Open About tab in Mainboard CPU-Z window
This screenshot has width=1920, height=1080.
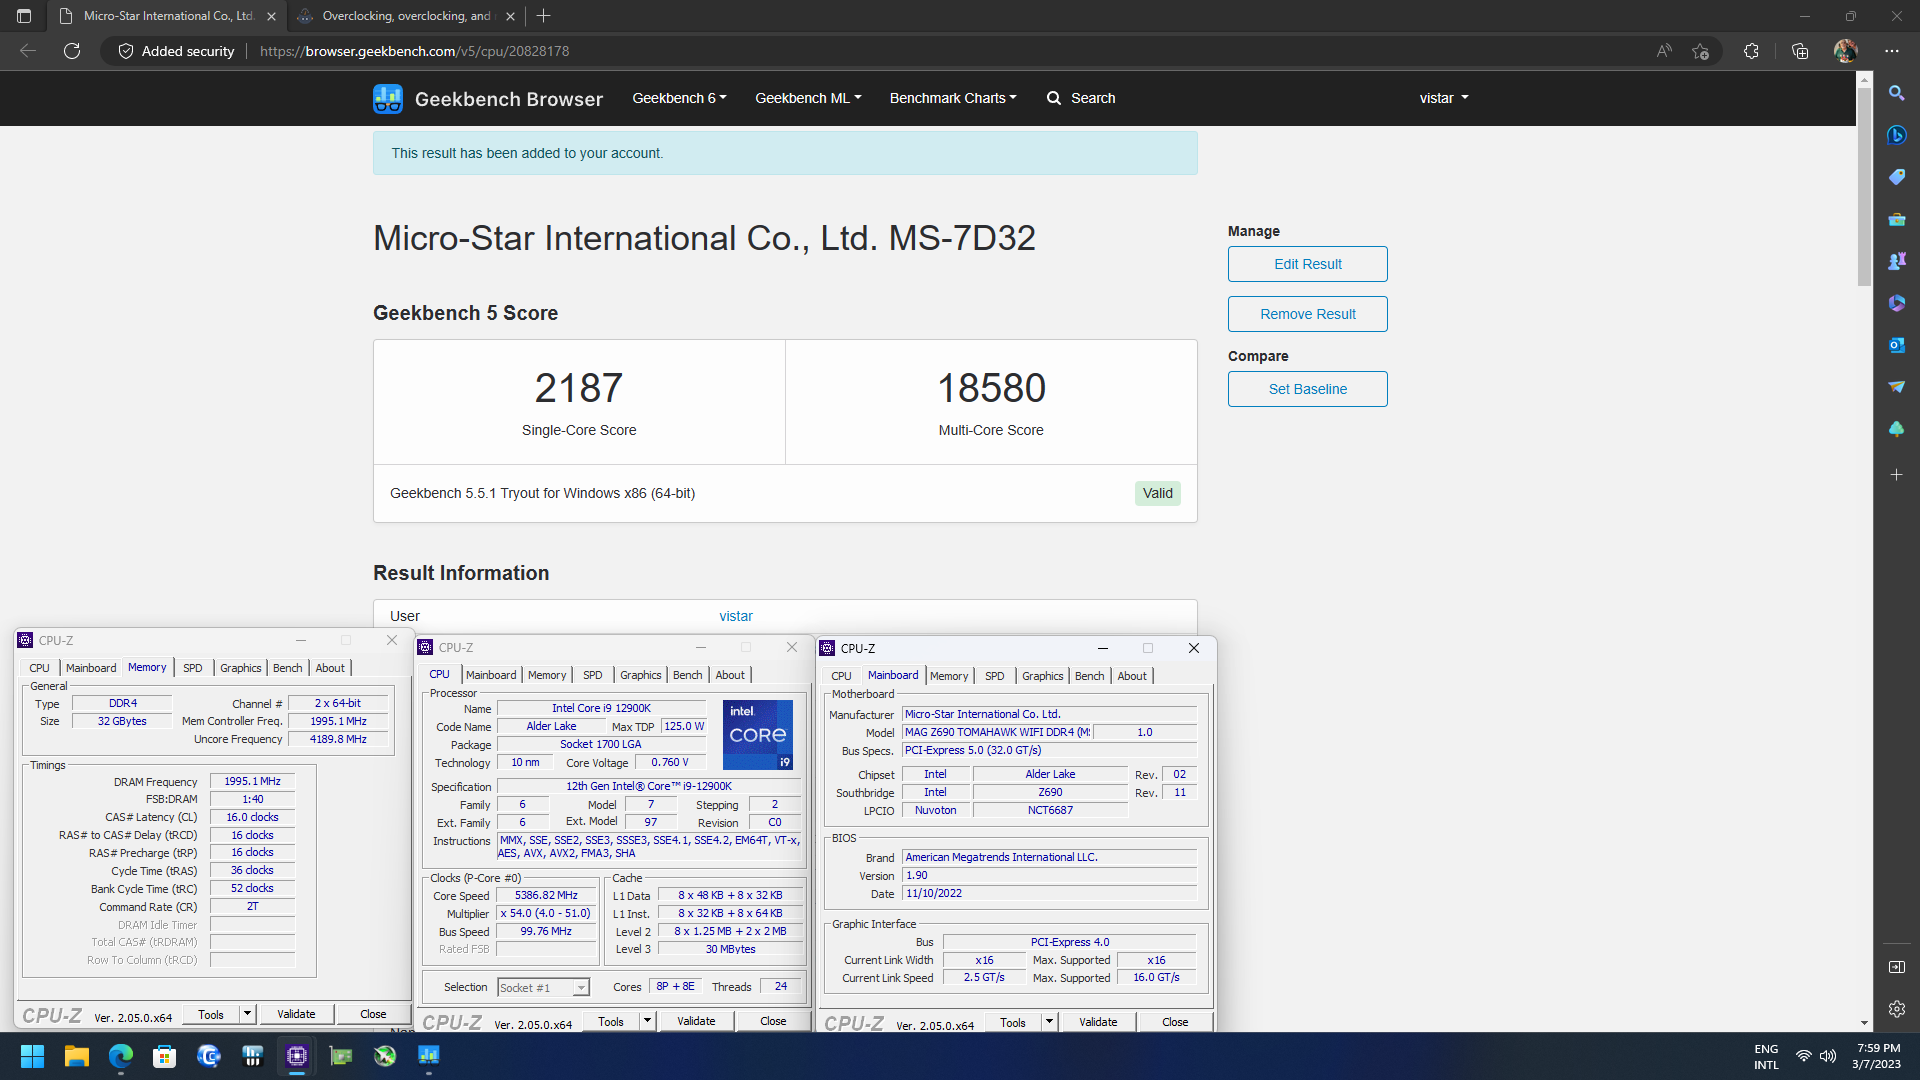tap(1132, 676)
